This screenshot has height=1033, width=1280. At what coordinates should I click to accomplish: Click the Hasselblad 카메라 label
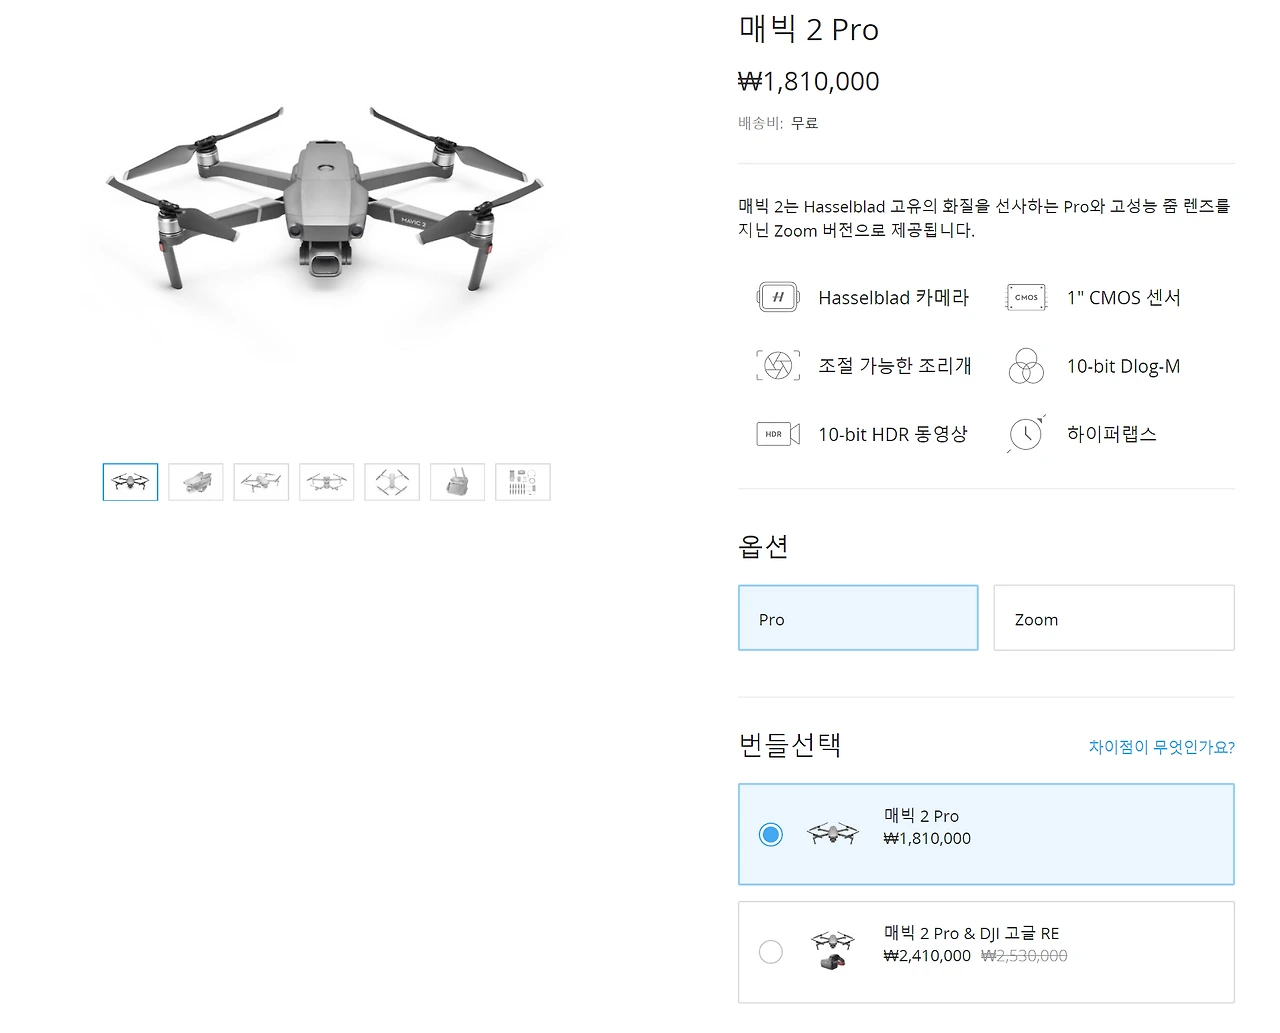(x=894, y=297)
